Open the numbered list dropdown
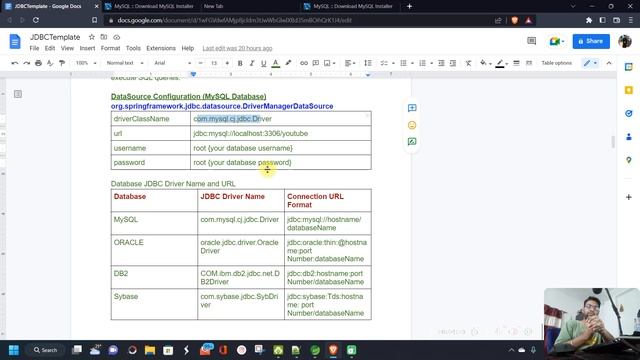The width and height of the screenshot is (640, 360). pos(426,63)
